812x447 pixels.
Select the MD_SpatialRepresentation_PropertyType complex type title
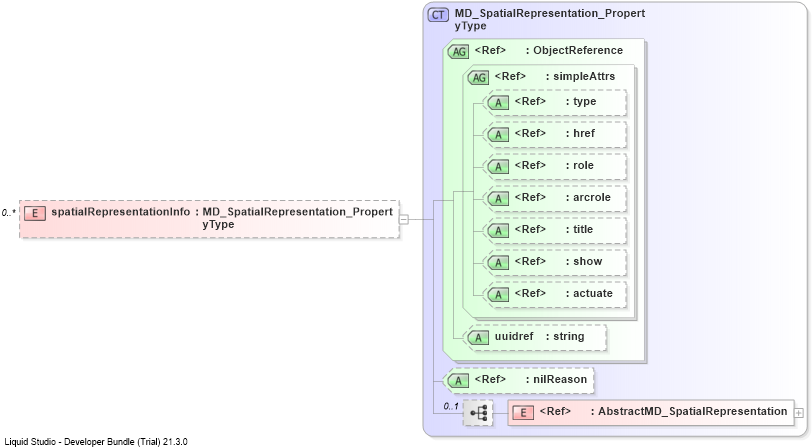[549, 19]
